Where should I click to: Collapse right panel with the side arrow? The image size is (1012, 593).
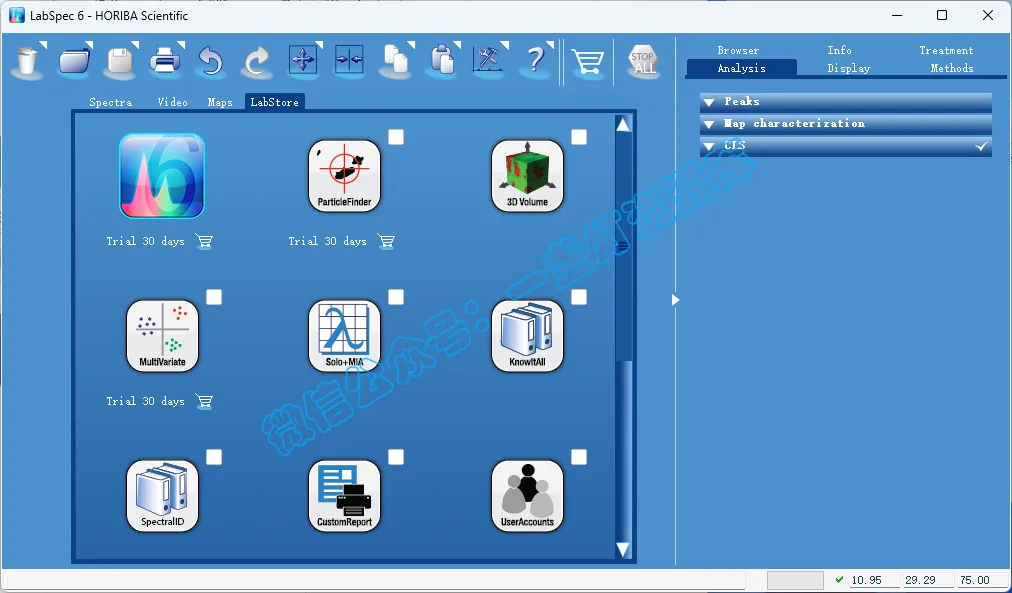675,299
